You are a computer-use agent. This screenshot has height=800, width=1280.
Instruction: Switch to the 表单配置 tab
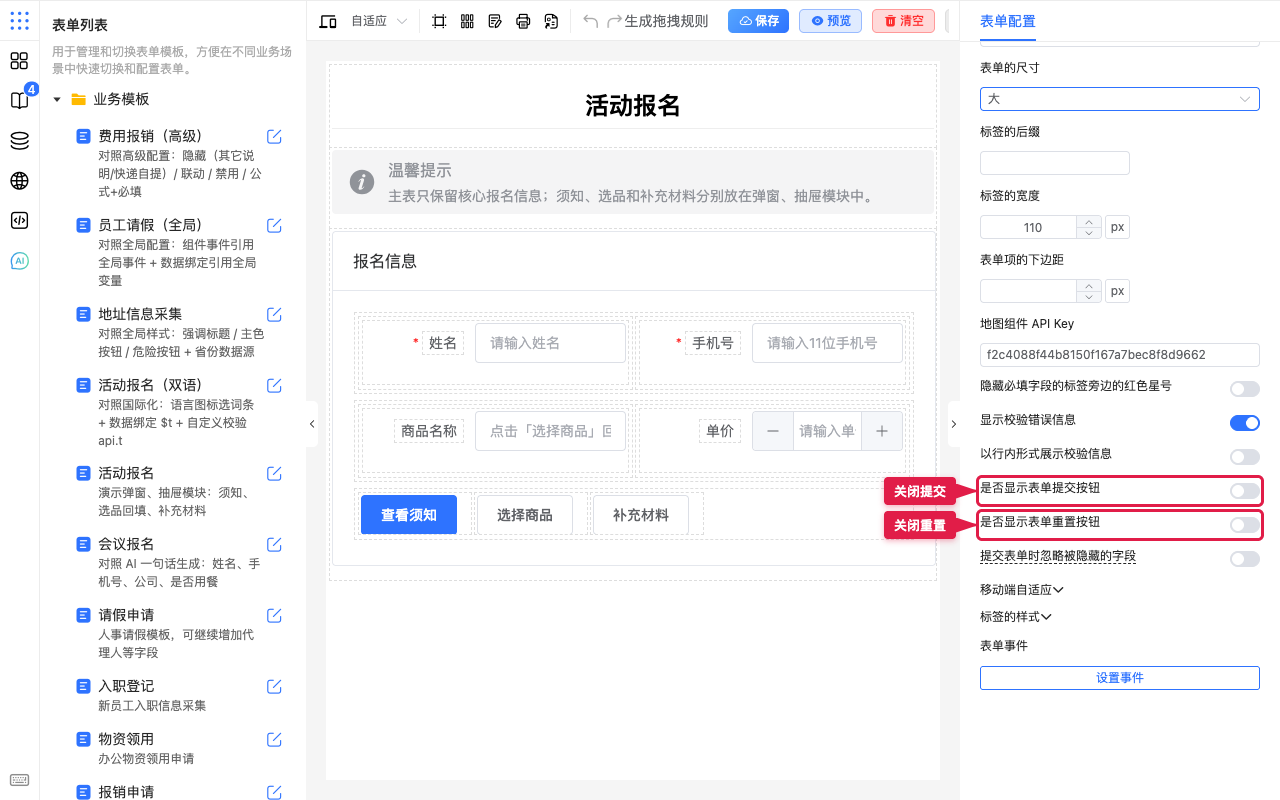click(x=1008, y=21)
